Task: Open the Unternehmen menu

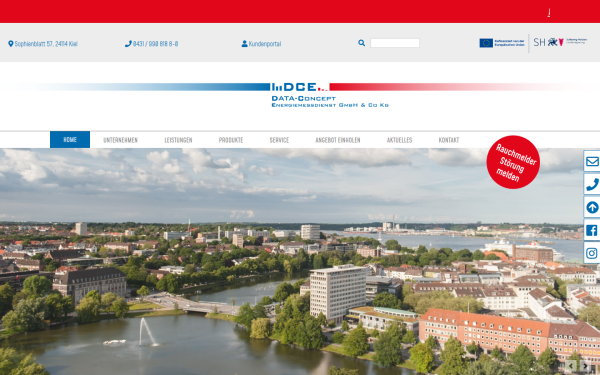Action: (121, 140)
